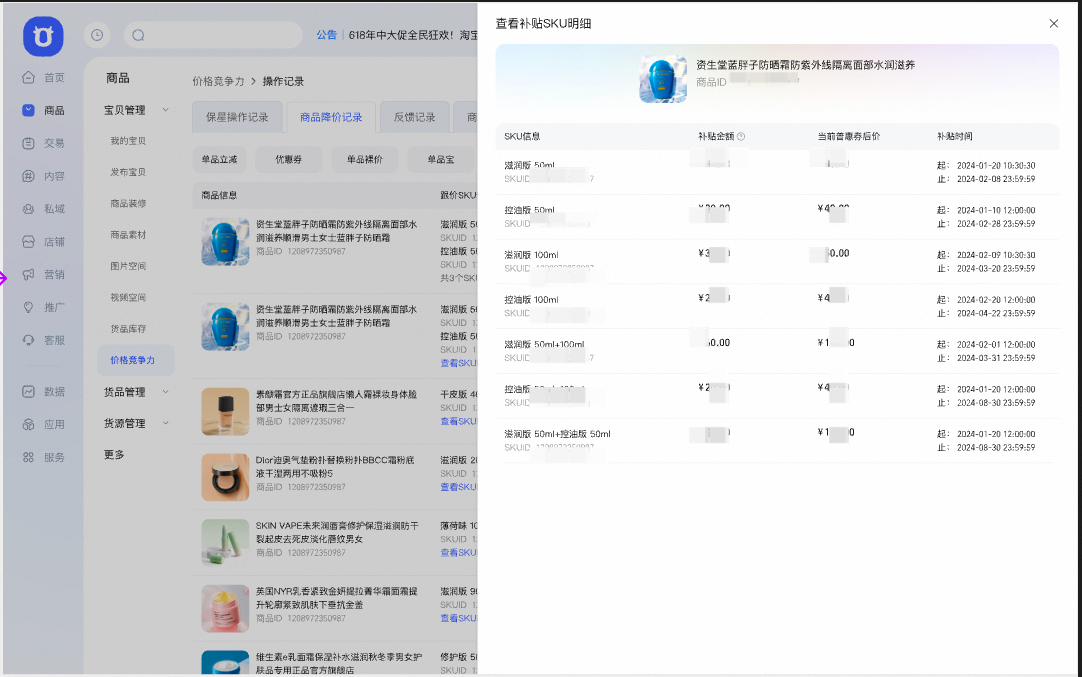Image resolution: width=1082 pixels, height=677 pixels.
Task: Click the 2024-01-20 10:30:30 start time
Action: [996, 166]
